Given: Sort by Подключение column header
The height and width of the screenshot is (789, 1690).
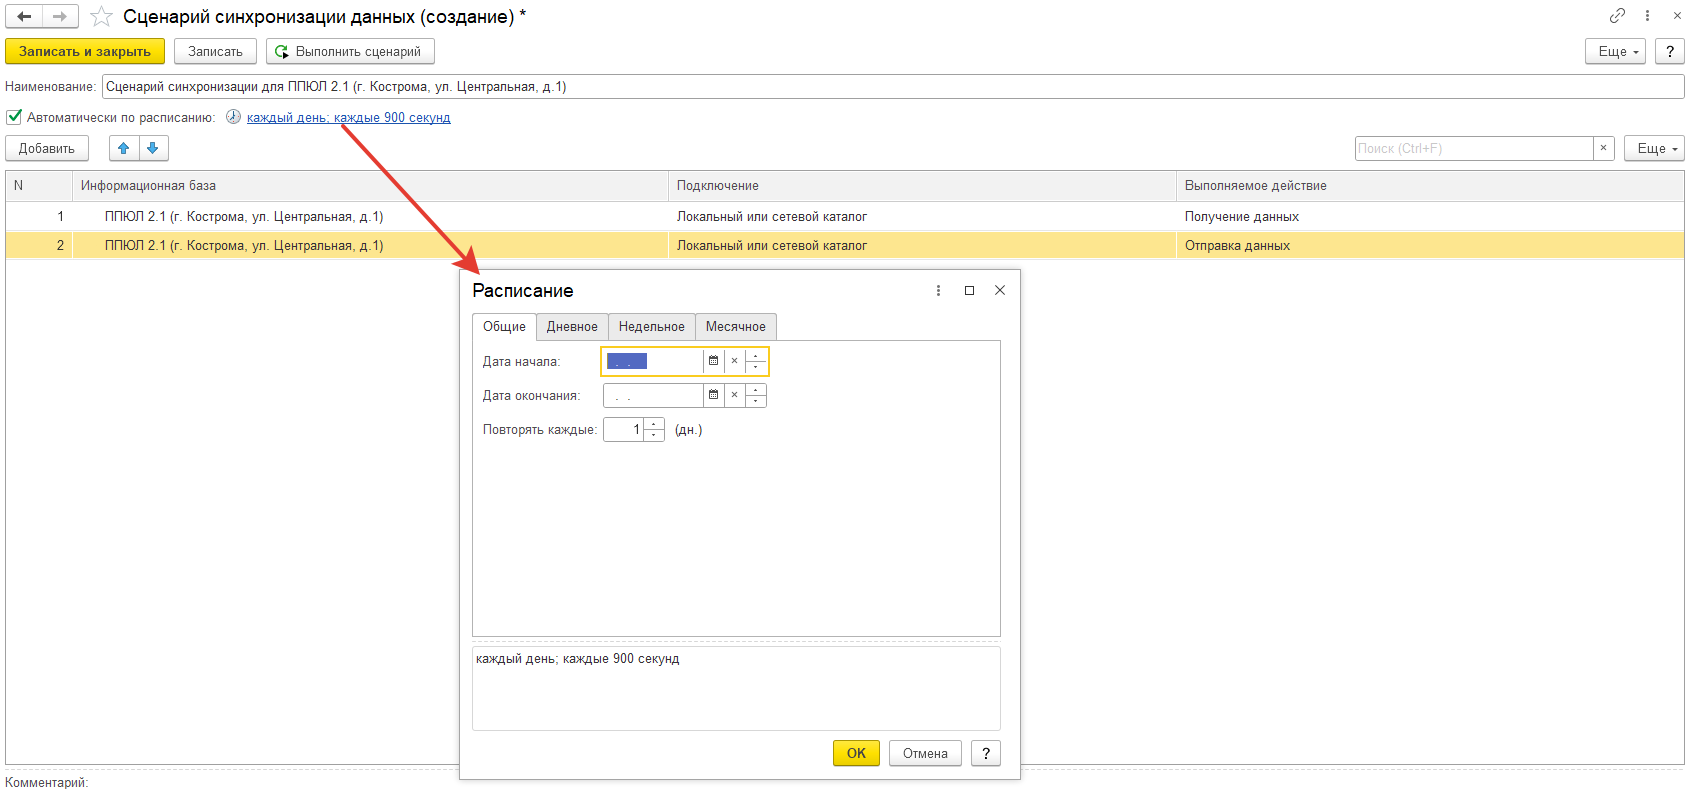Looking at the screenshot, I should coord(922,185).
